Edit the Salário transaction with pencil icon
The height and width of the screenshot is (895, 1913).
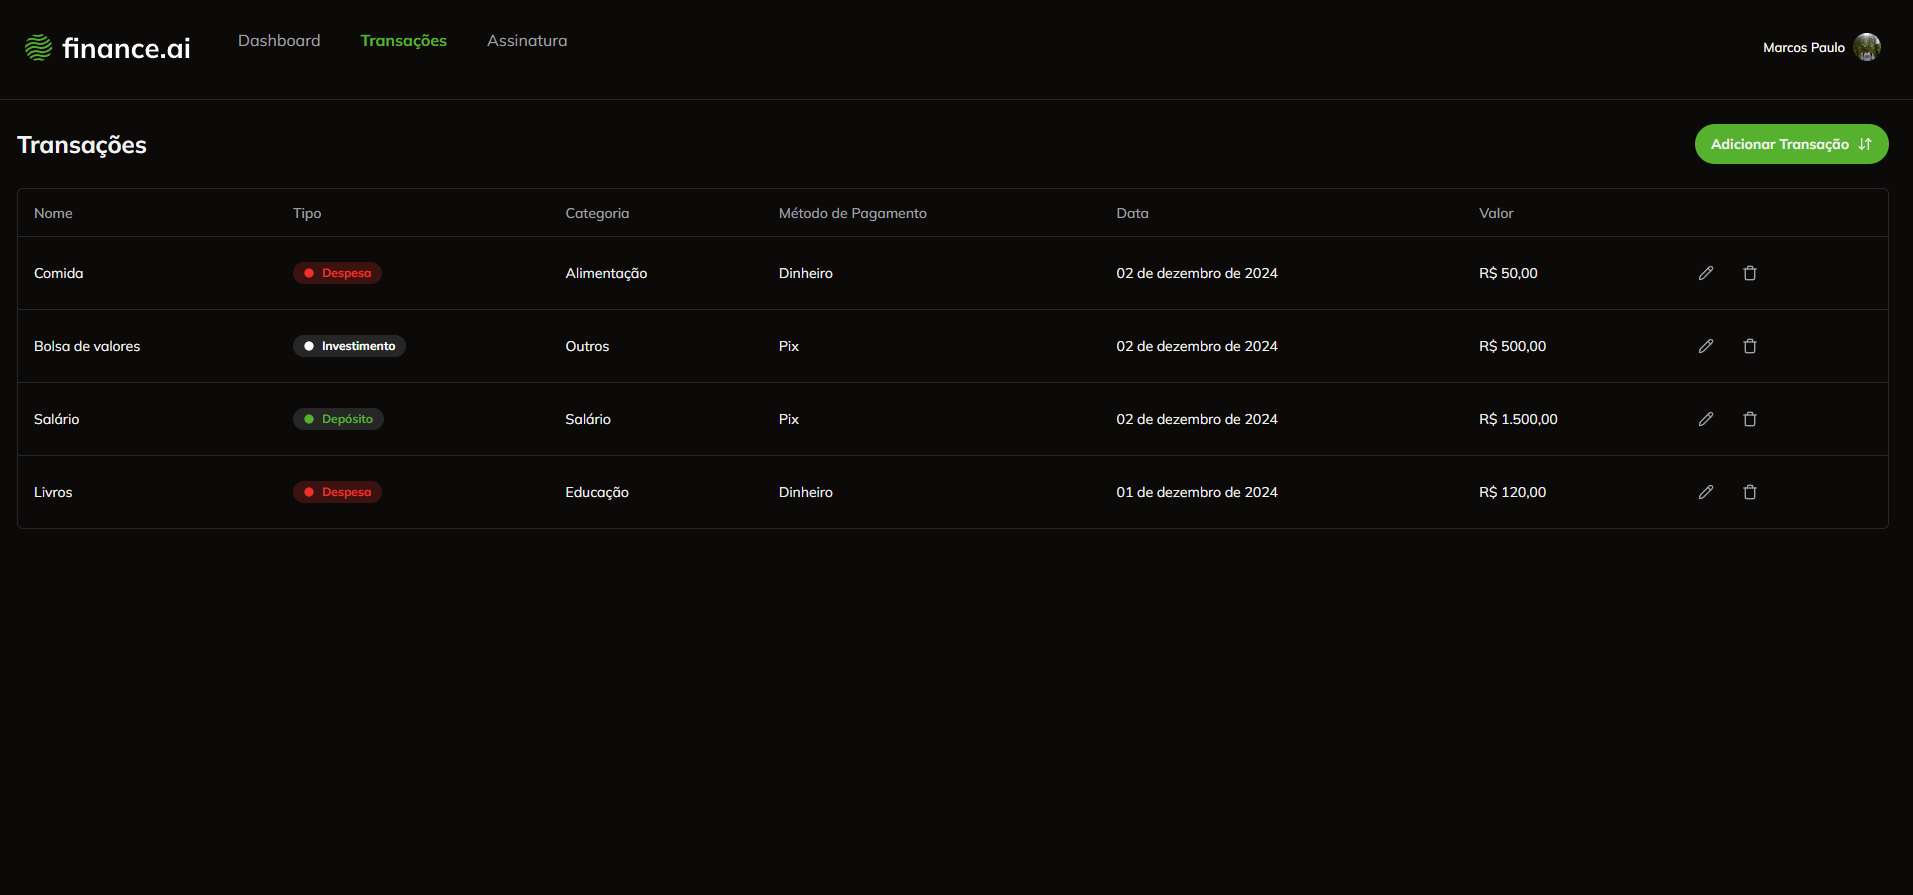[1706, 419]
